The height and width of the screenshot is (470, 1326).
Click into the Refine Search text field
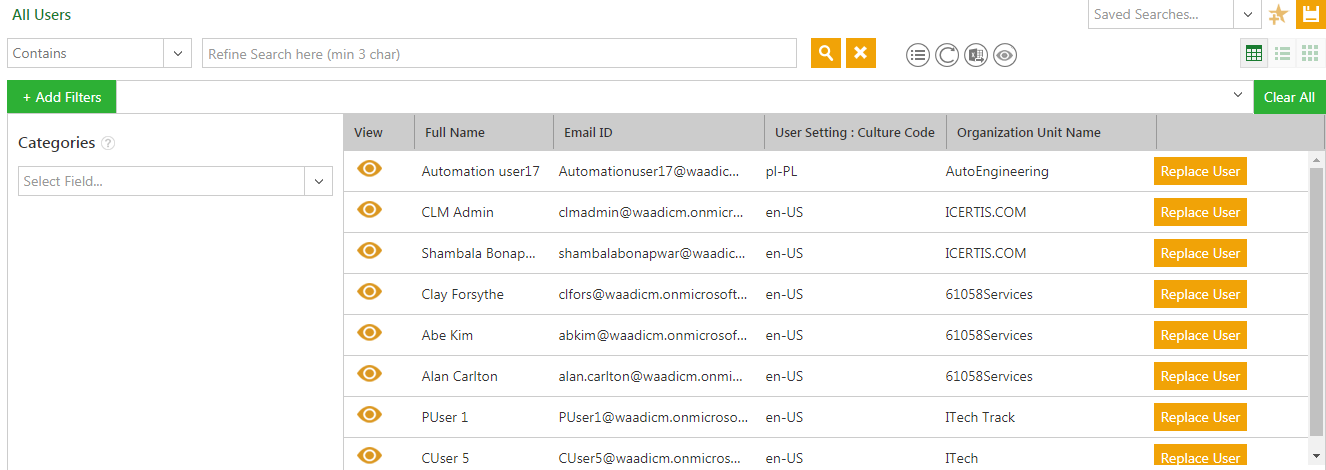tap(499, 54)
